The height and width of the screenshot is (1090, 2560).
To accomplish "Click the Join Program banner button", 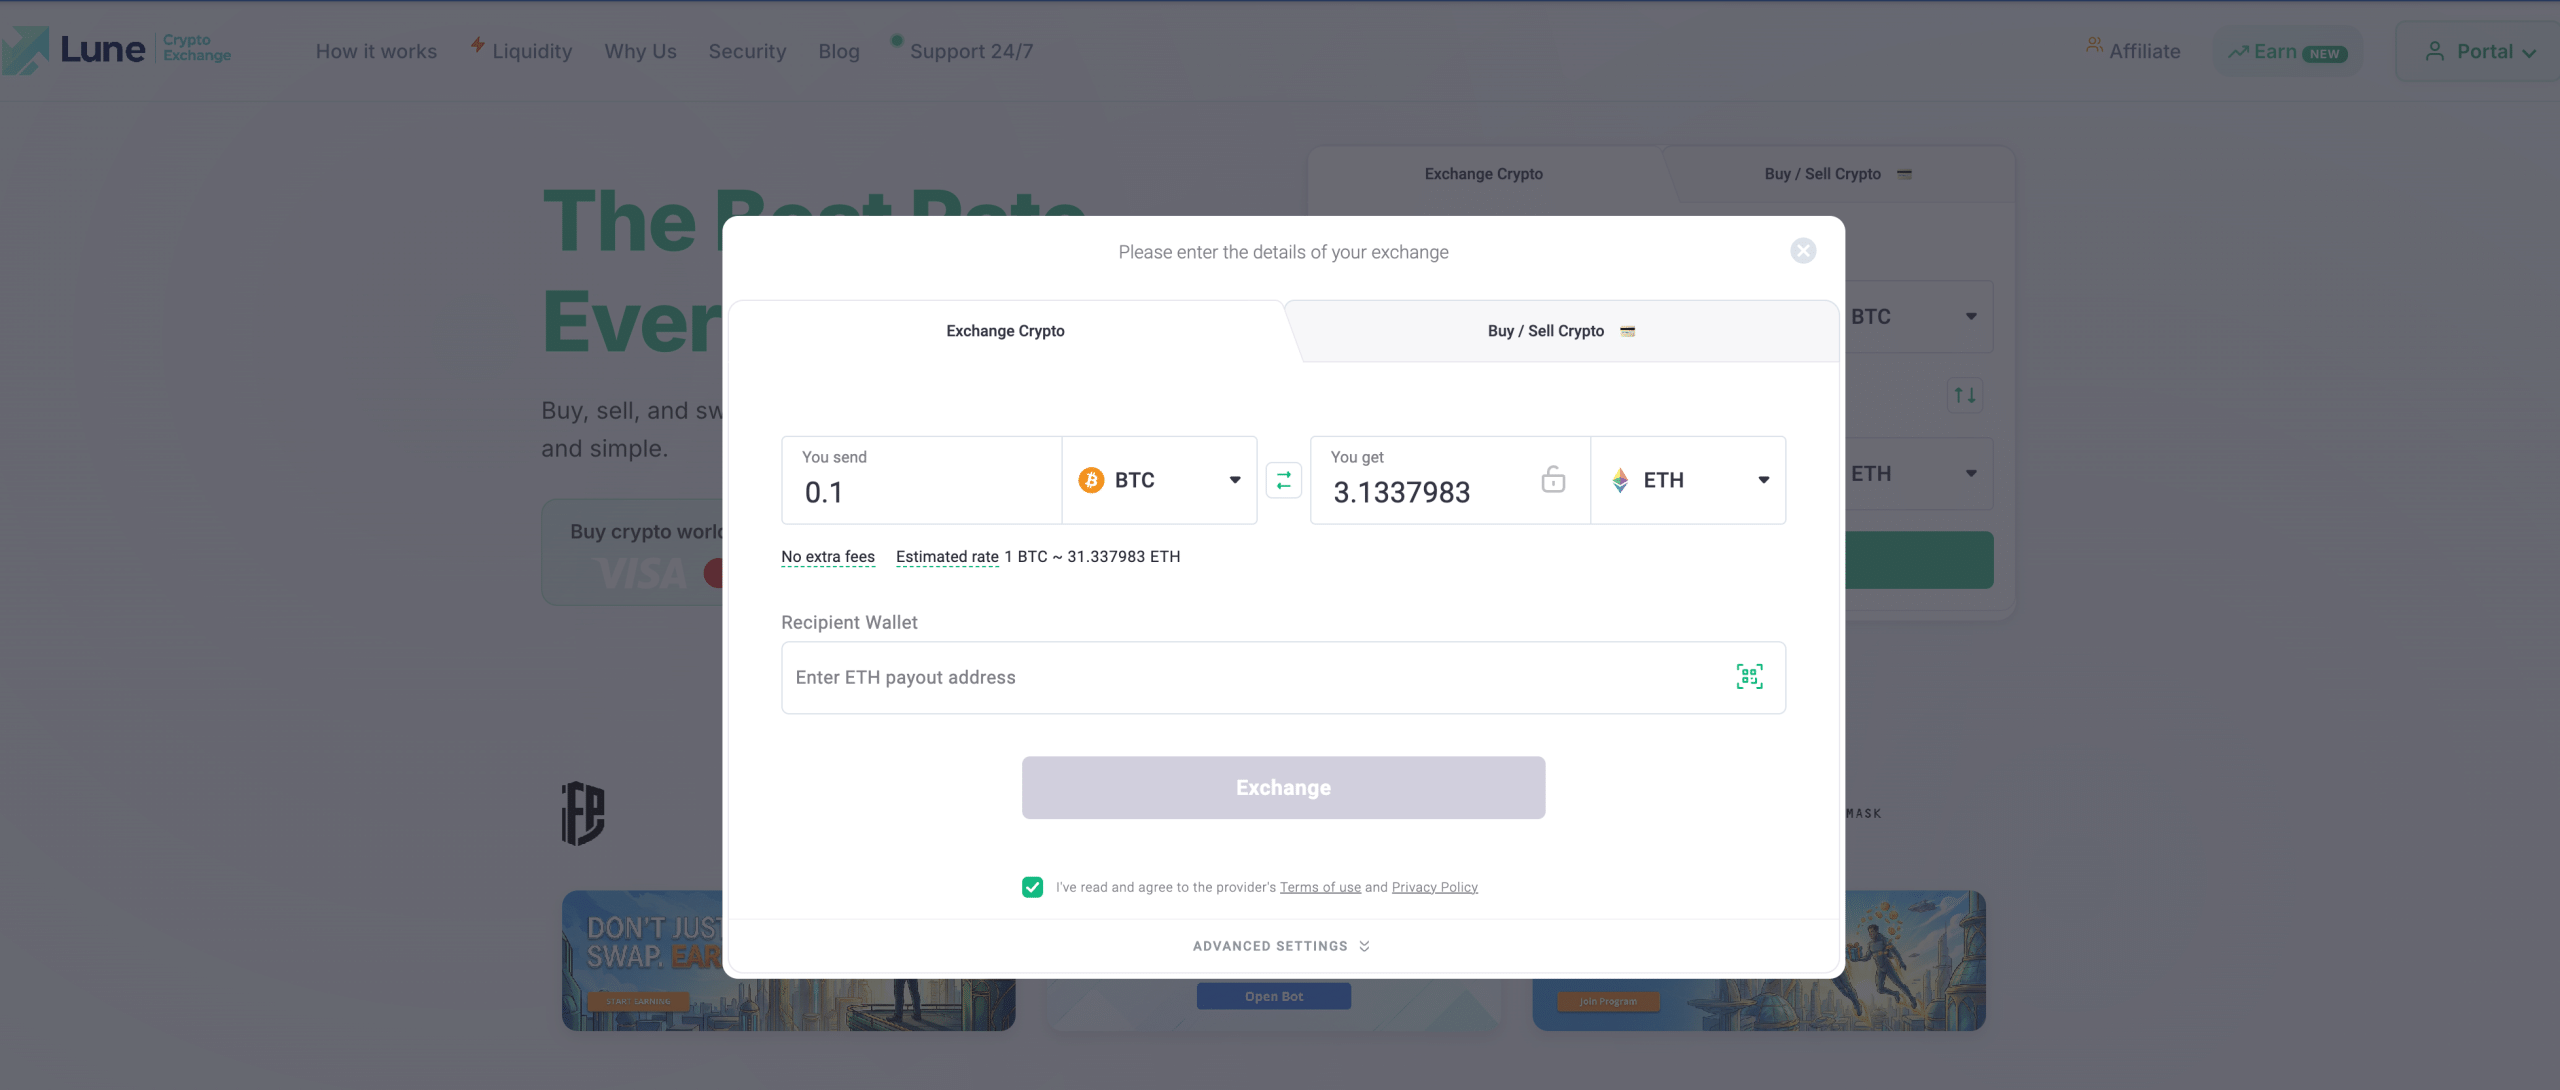I will coord(1608,1001).
